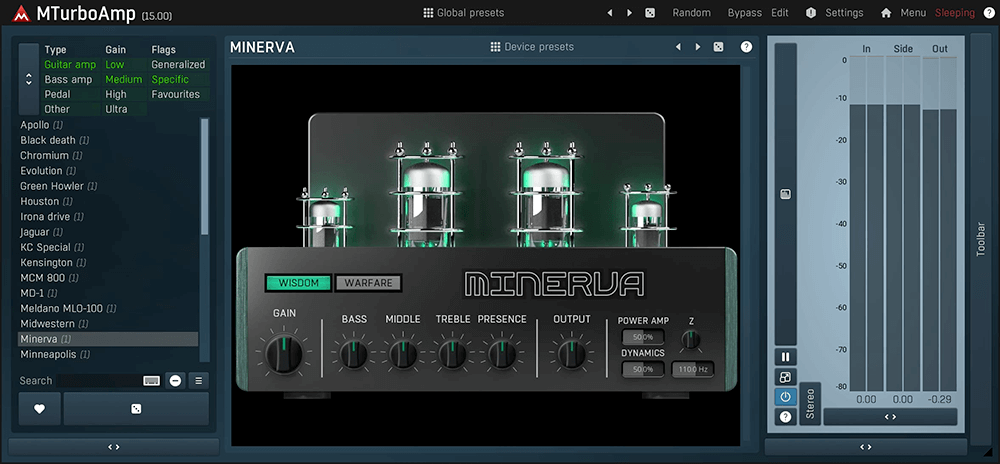
Task: Open Minerva device help icon
Action: (746, 47)
